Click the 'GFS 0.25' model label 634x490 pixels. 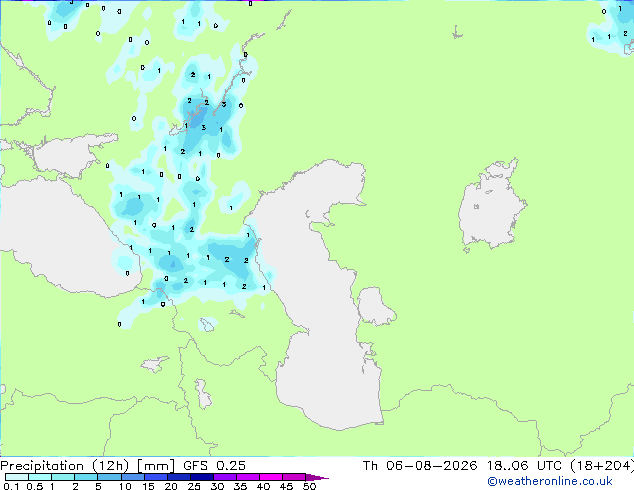(x=214, y=466)
